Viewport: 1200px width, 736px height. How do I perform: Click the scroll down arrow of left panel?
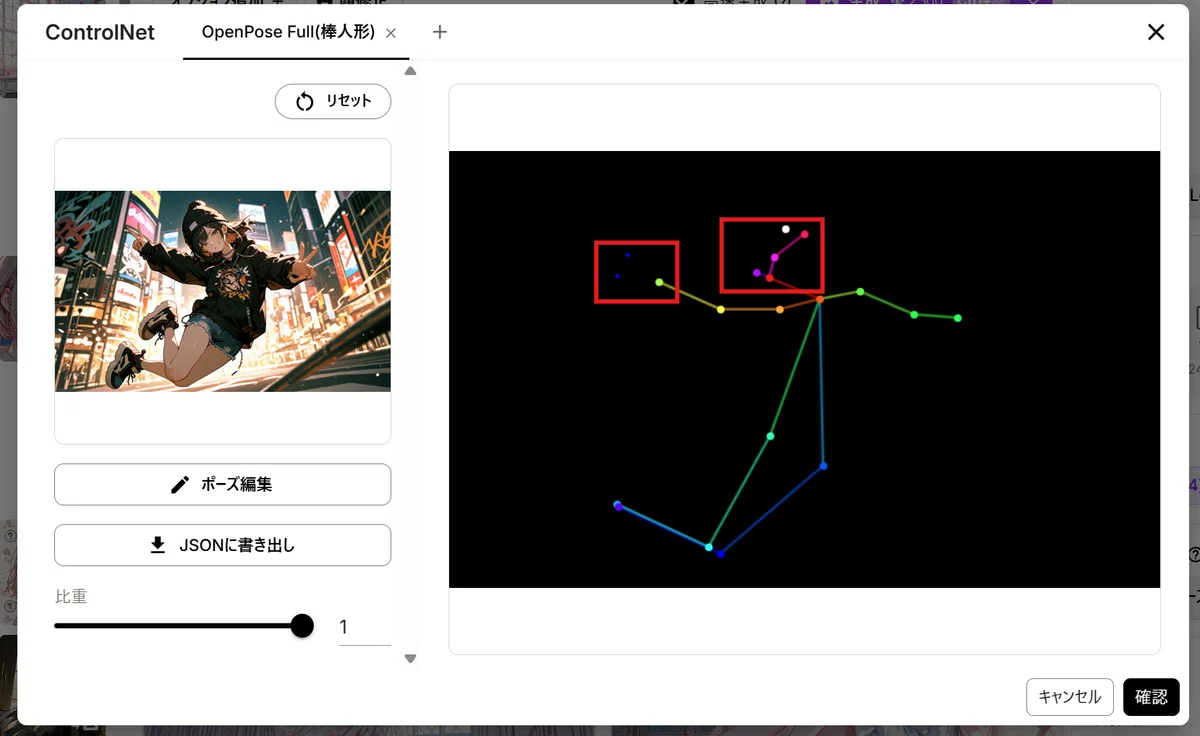[x=410, y=658]
